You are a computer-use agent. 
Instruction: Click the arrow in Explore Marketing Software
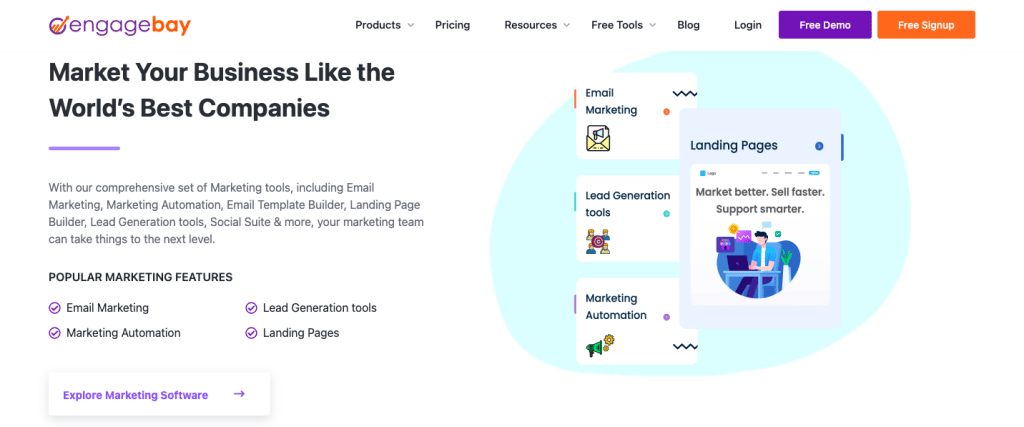point(239,394)
